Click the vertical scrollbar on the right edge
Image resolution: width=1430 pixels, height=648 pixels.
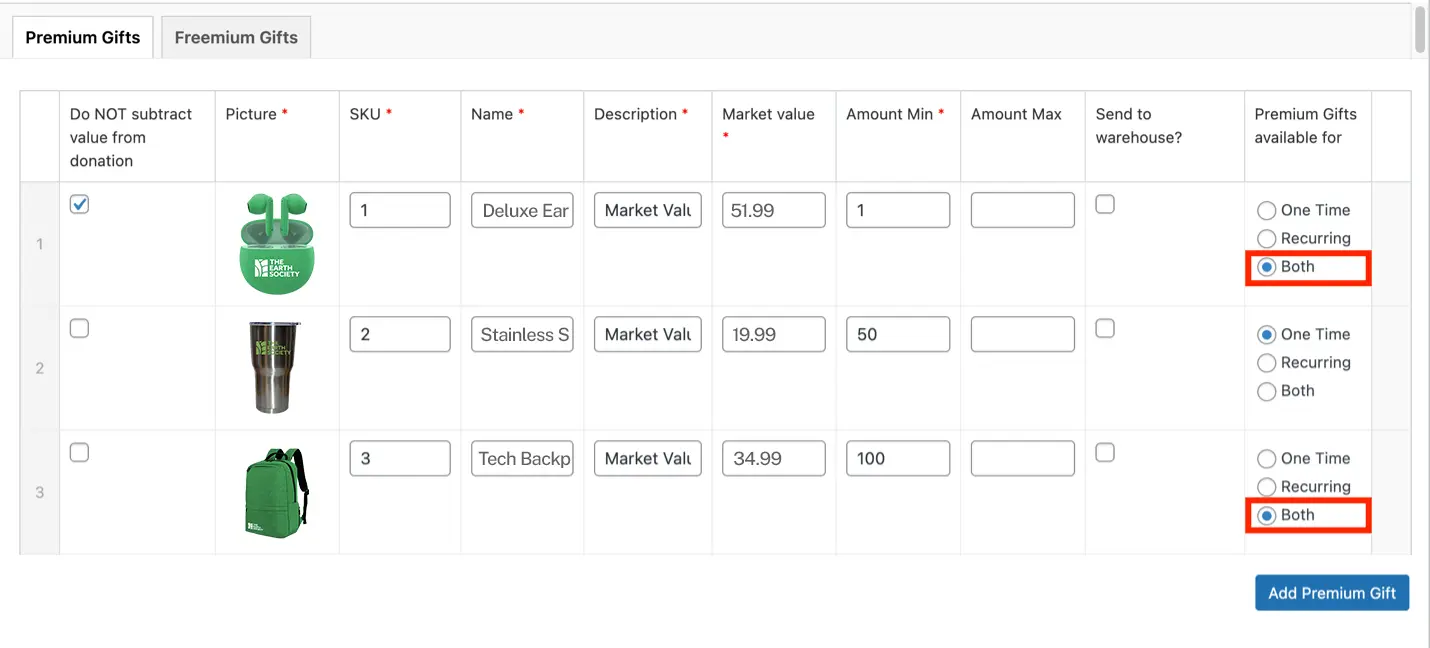1420,30
